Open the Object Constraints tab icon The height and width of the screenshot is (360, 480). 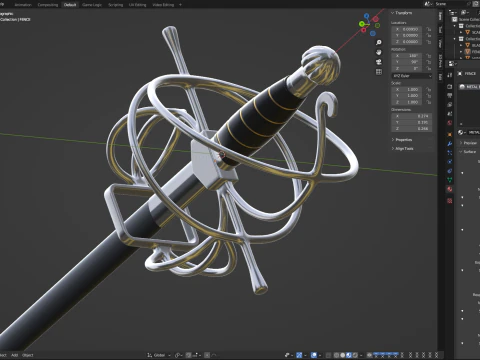[450, 171]
